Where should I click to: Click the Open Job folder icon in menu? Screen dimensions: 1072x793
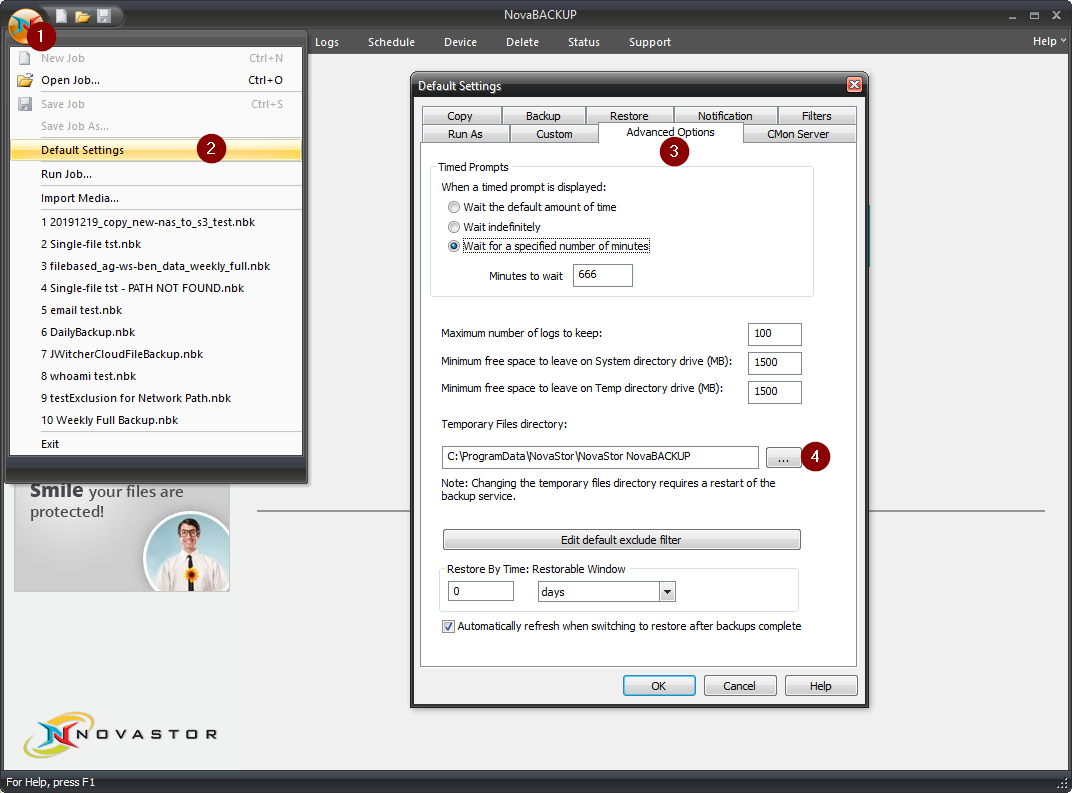25,80
